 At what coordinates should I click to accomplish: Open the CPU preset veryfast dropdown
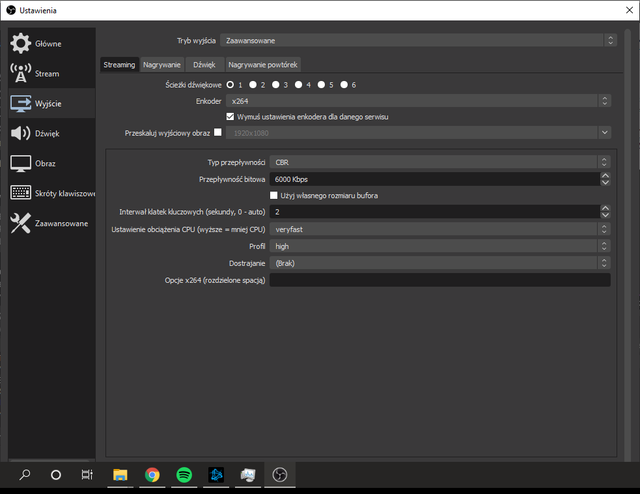pyautogui.click(x=440, y=229)
